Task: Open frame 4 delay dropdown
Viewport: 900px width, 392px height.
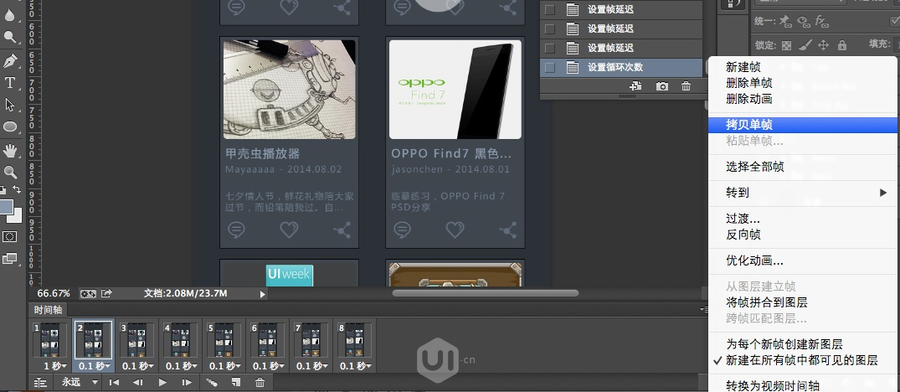Action: pos(181,366)
